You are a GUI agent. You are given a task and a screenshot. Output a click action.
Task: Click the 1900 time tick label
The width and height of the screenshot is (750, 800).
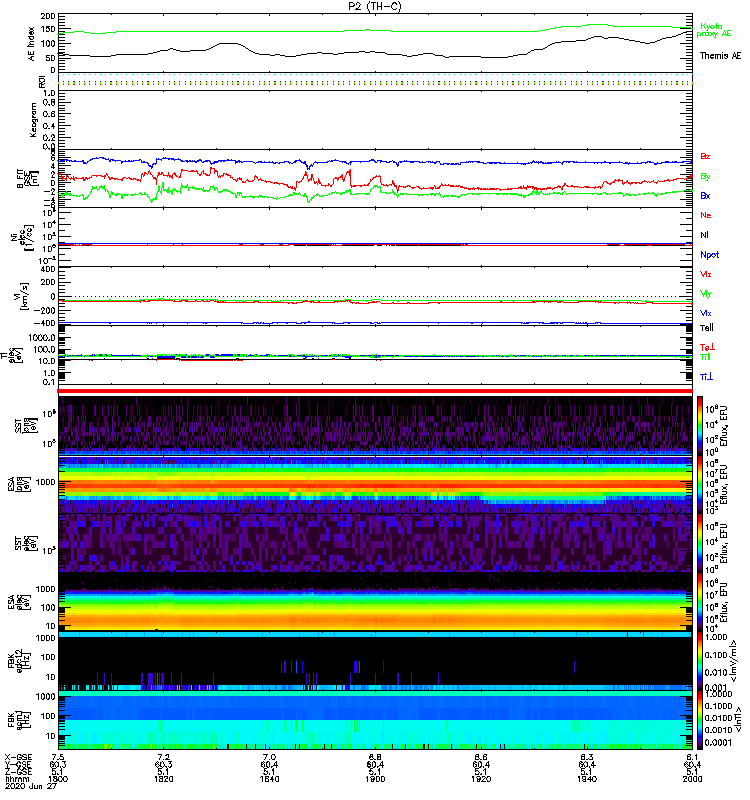[375, 779]
